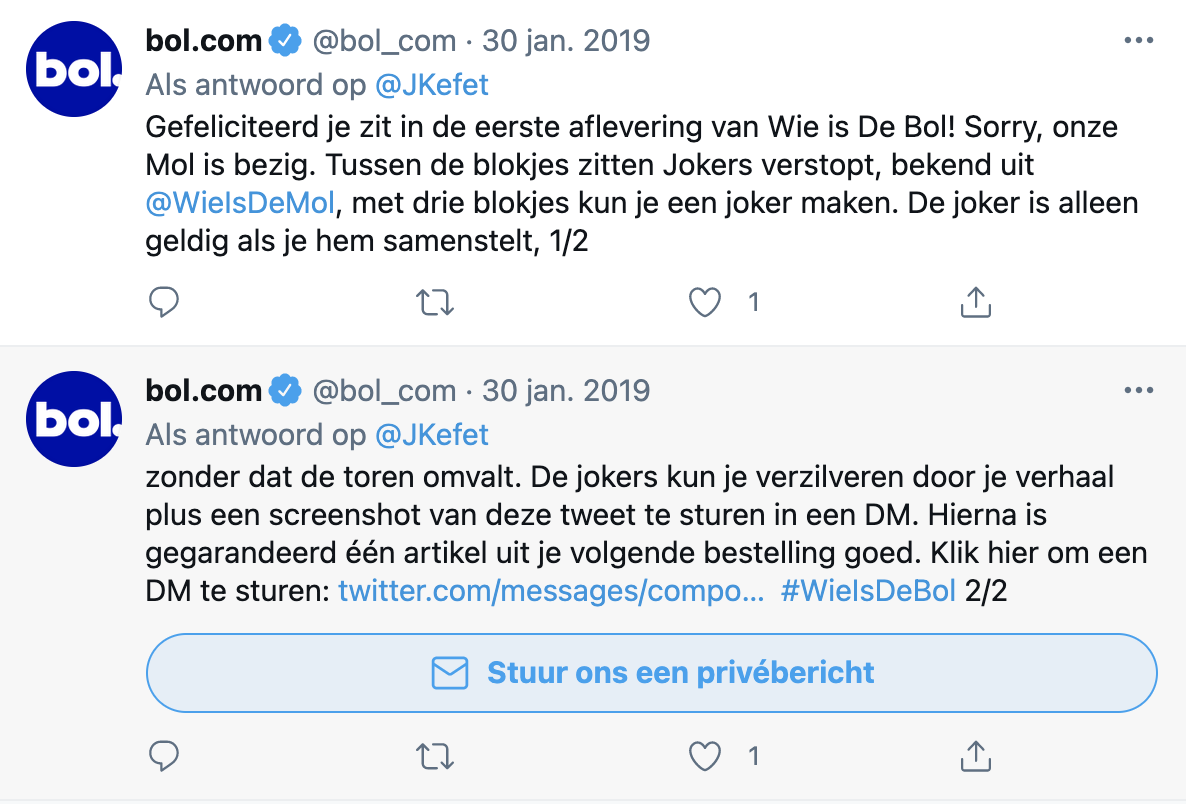Share the second bol.com tweet
Screen dimensions: 1186x804
[975, 755]
